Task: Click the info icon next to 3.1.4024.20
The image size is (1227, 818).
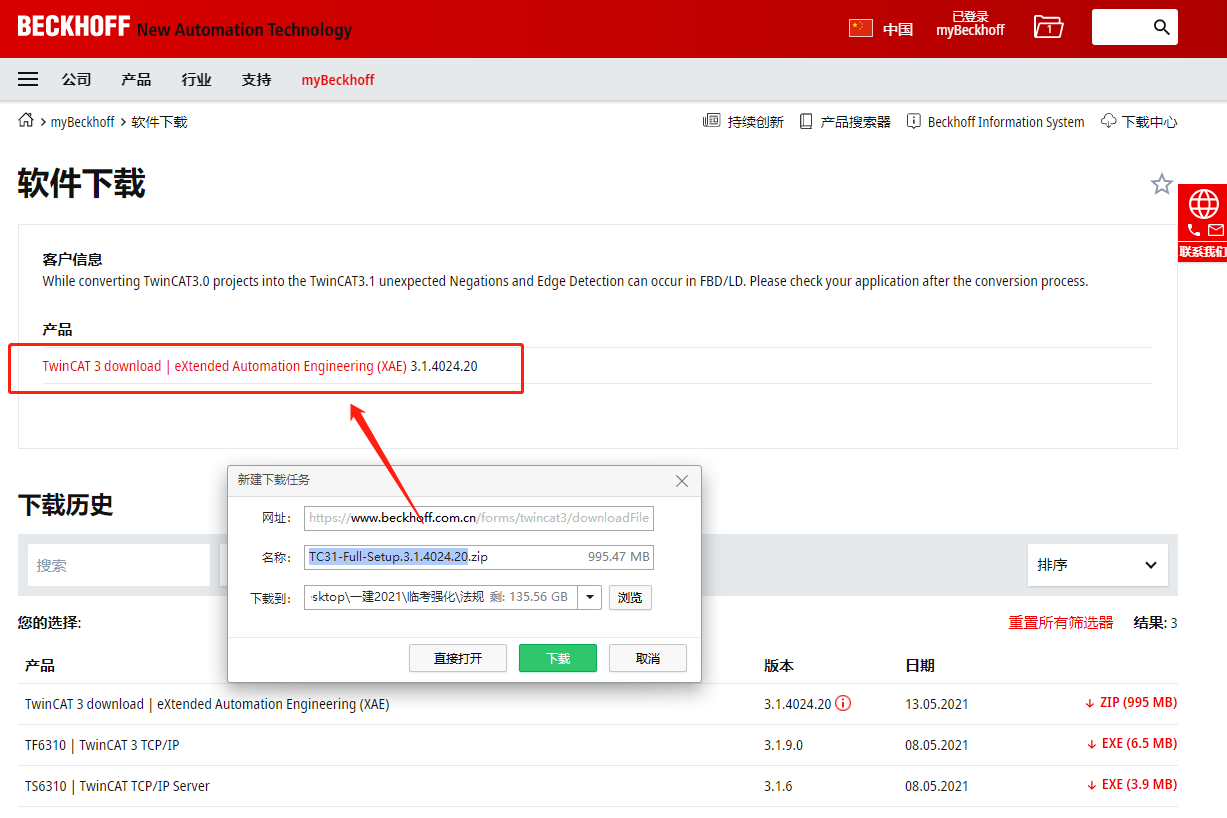Action: click(x=843, y=703)
